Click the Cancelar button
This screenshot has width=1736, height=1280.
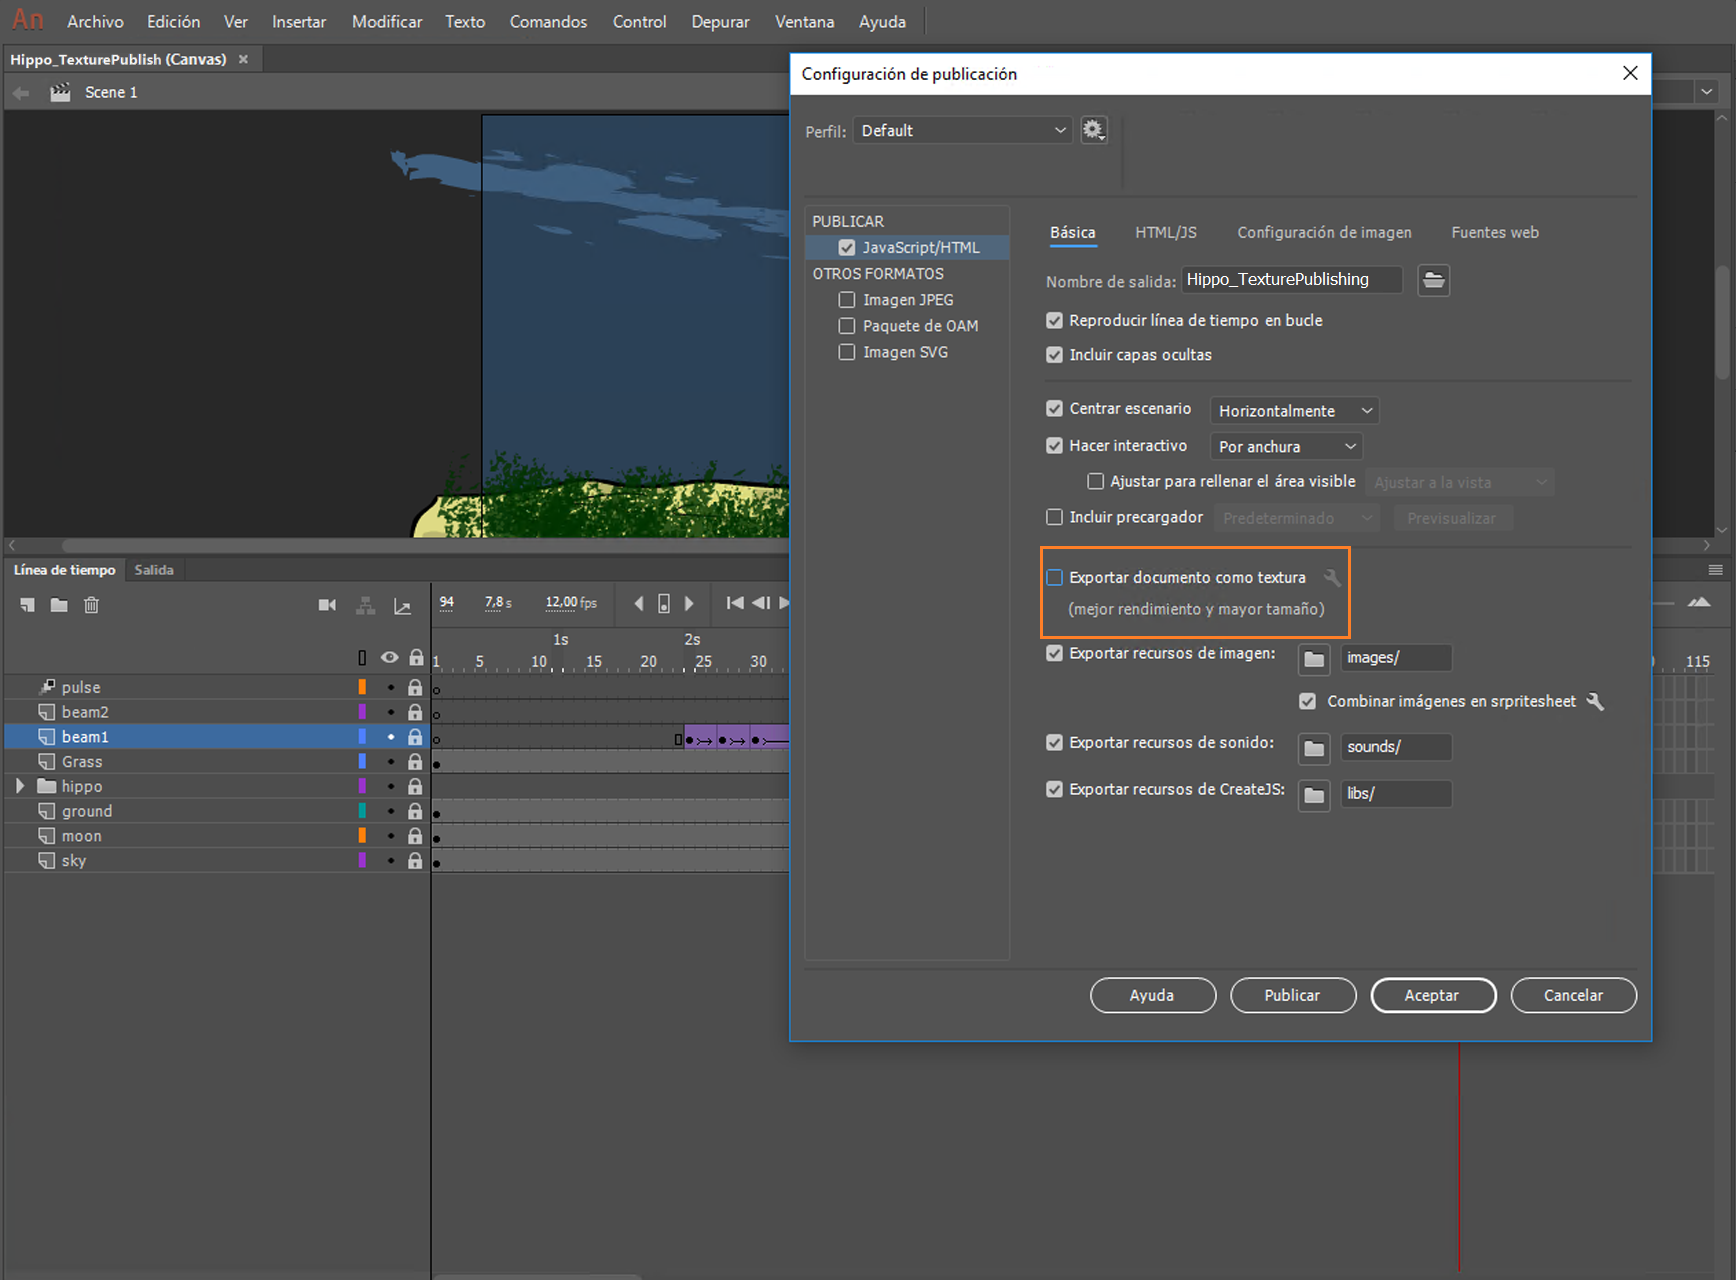pos(1572,995)
